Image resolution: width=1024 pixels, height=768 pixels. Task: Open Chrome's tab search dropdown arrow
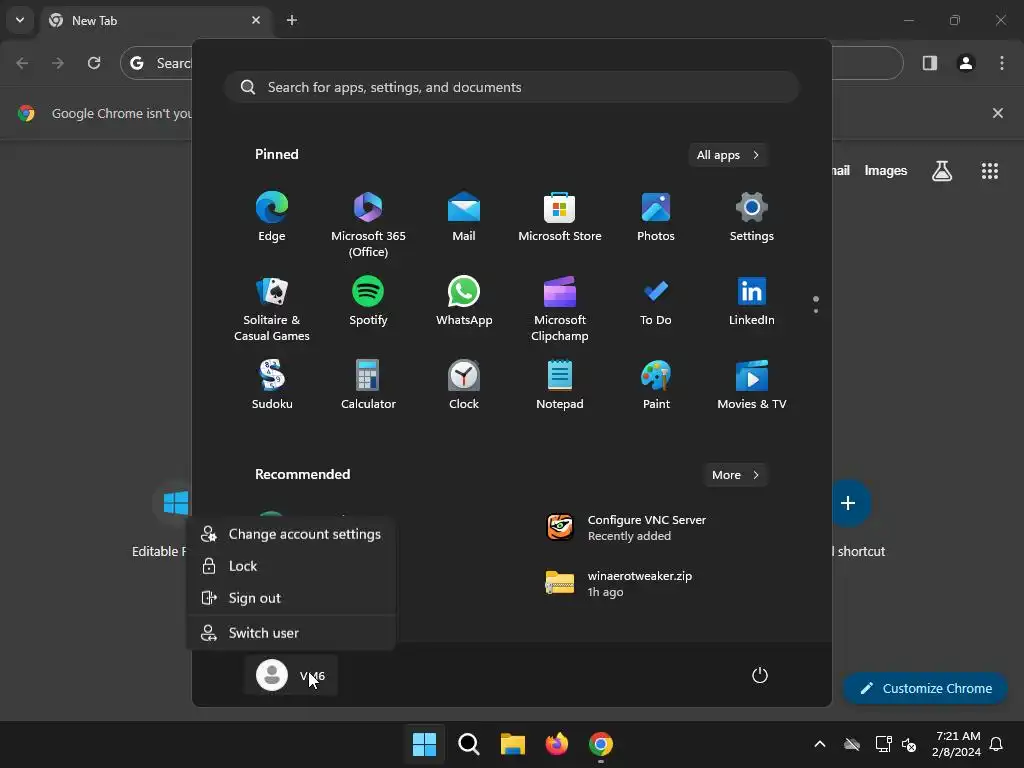coord(20,20)
